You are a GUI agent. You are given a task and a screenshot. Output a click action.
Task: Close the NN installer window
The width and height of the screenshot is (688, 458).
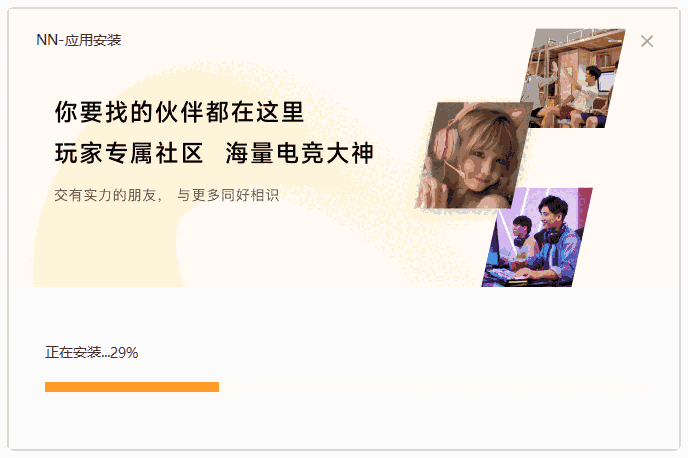point(647,41)
